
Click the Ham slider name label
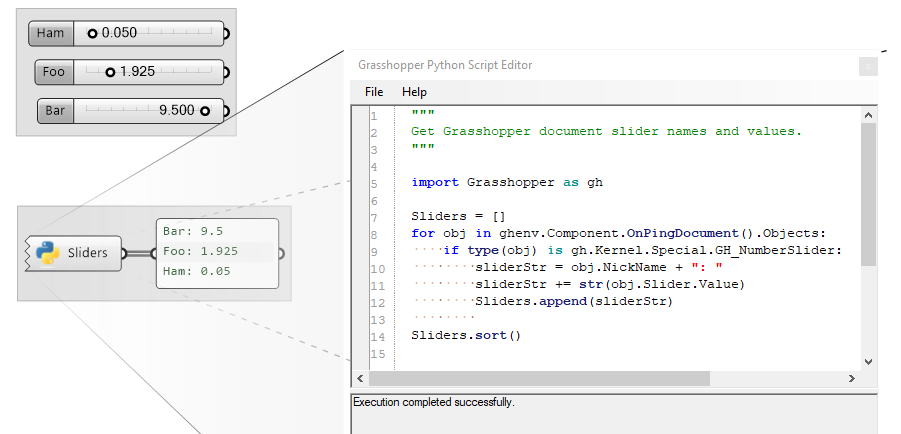coord(51,33)
